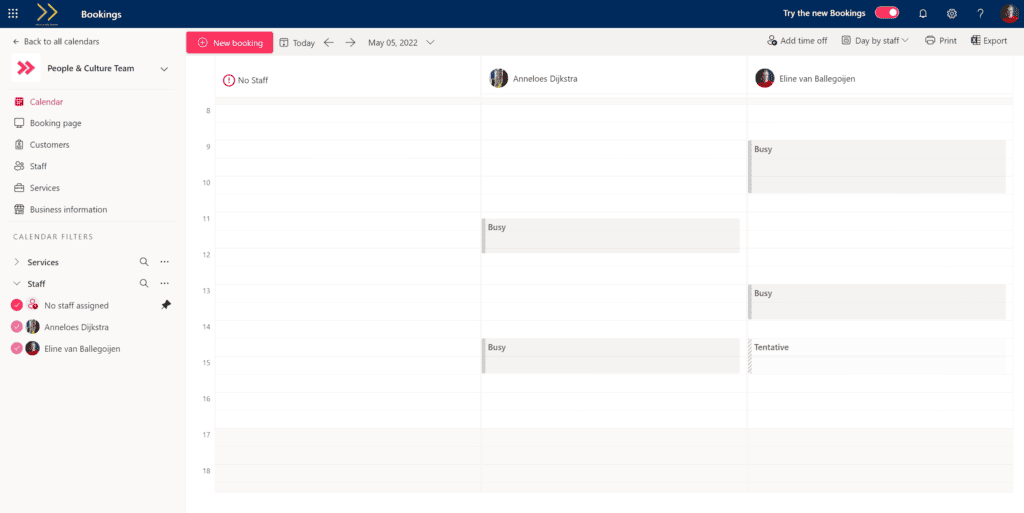Open the user account avatar

point(1009,14)
